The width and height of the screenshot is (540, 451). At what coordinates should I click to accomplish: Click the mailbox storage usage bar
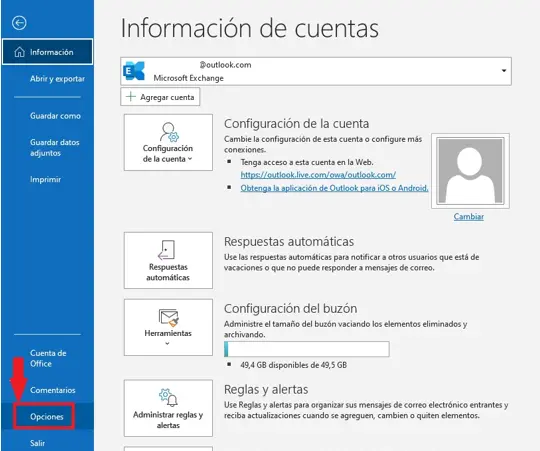pos(307,349)
